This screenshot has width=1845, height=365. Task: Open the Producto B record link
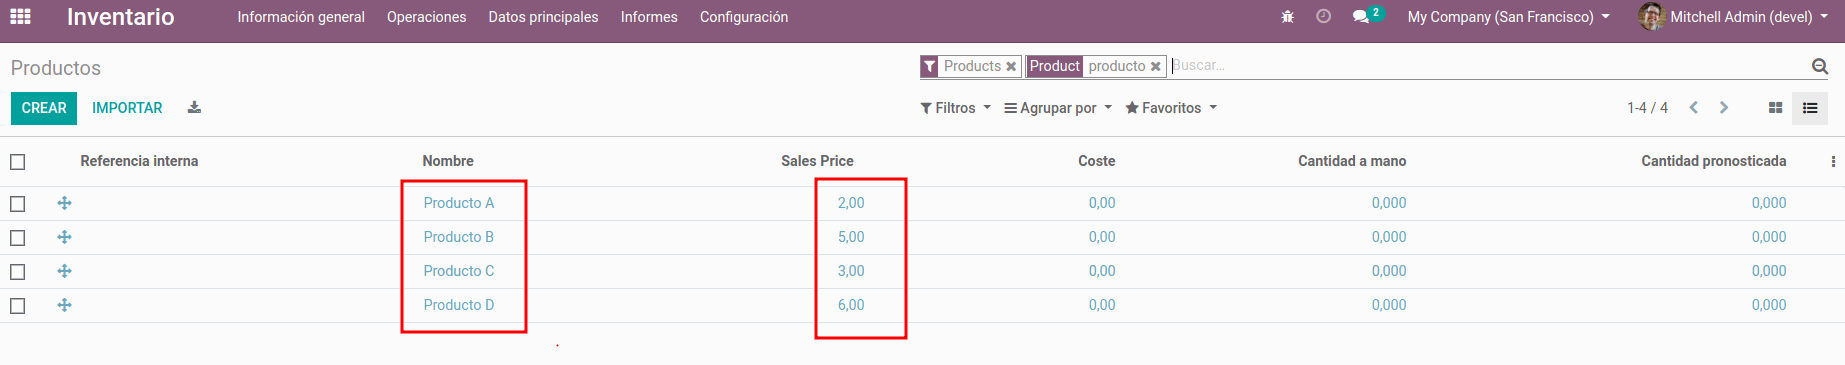click(458, 237)
